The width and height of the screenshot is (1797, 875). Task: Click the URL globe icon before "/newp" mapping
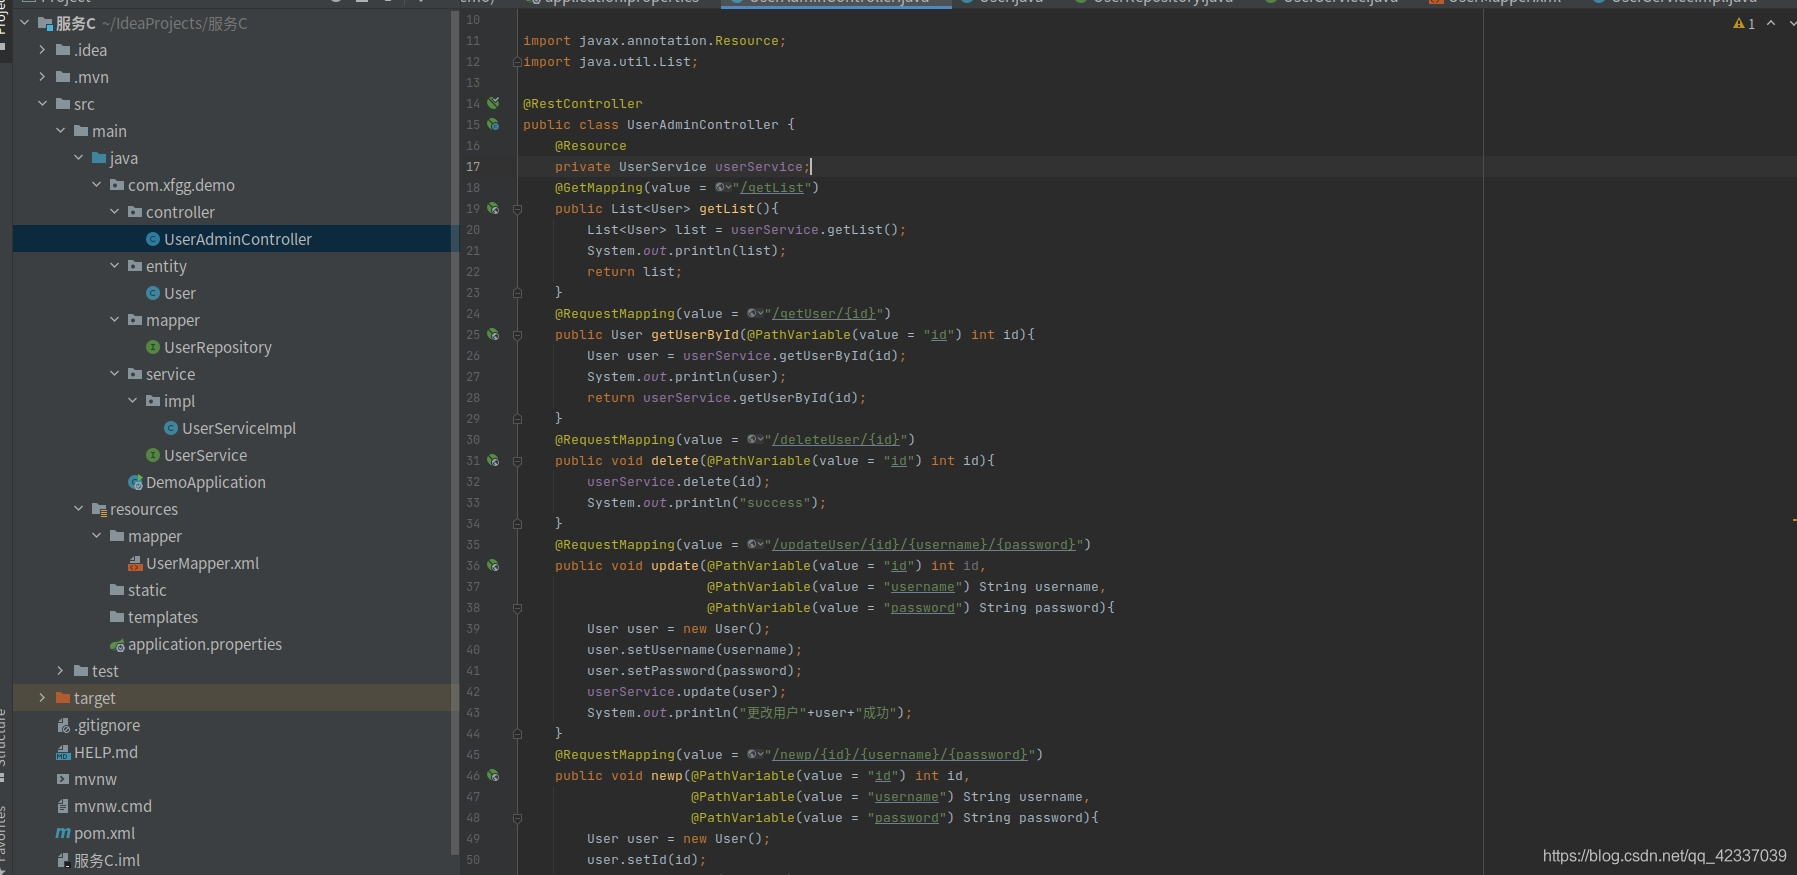pos(756,754)
